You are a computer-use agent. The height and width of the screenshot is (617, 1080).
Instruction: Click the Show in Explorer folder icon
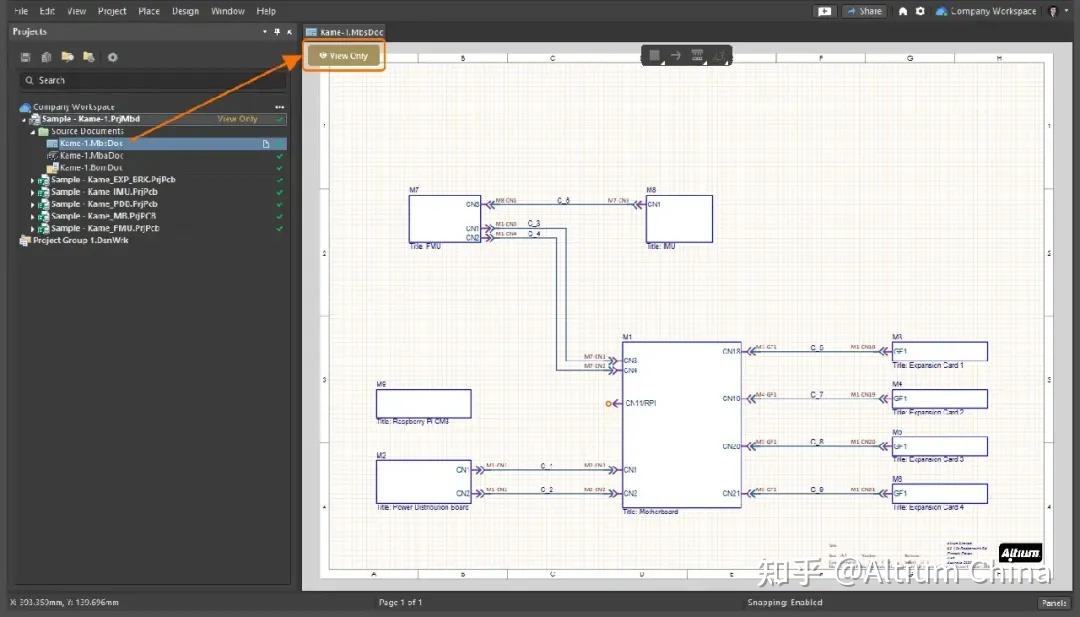pos(89,57)
